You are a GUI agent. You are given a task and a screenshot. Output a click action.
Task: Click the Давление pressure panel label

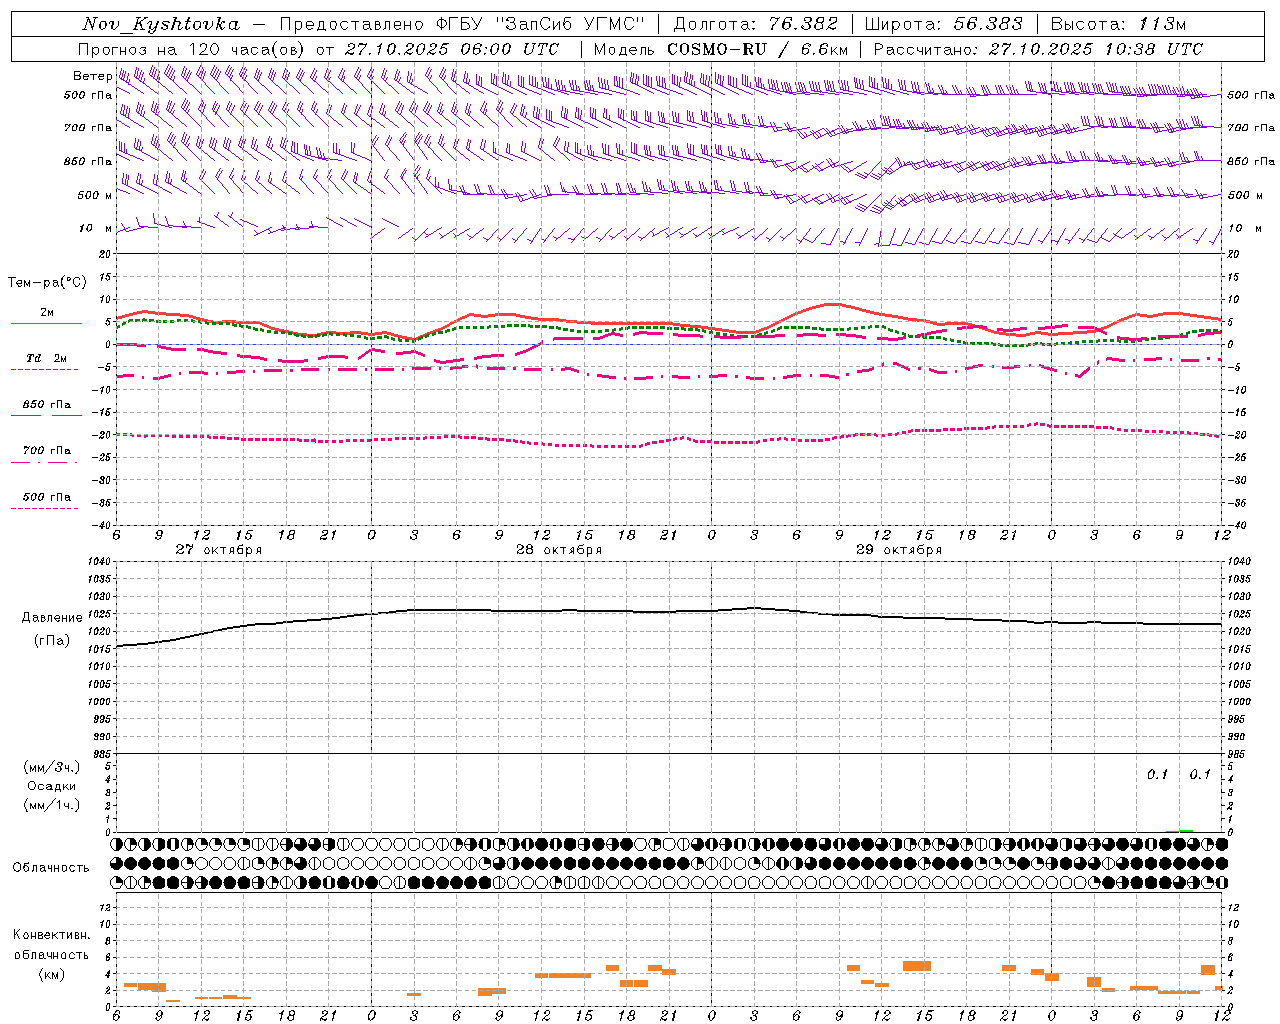pos(52,618)
